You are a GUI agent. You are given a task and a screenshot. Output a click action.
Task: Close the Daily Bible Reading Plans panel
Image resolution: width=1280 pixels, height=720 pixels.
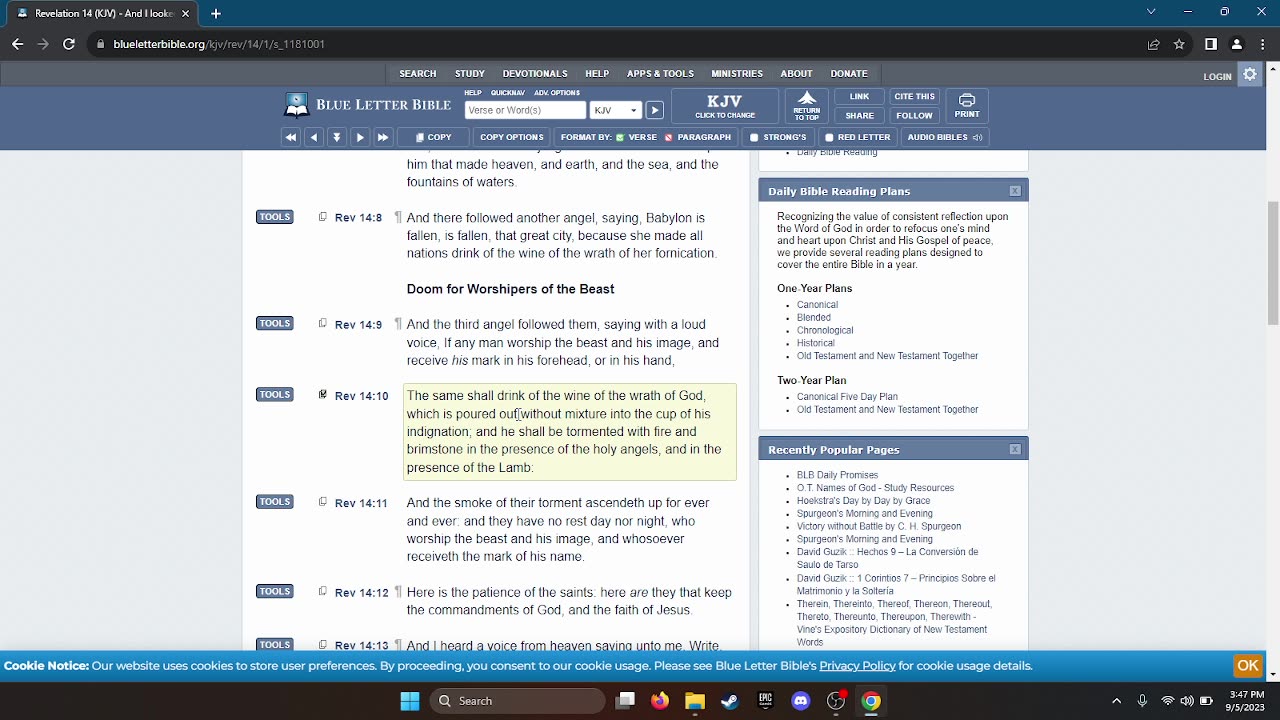pyautogui.click(x=1015, y=191)
